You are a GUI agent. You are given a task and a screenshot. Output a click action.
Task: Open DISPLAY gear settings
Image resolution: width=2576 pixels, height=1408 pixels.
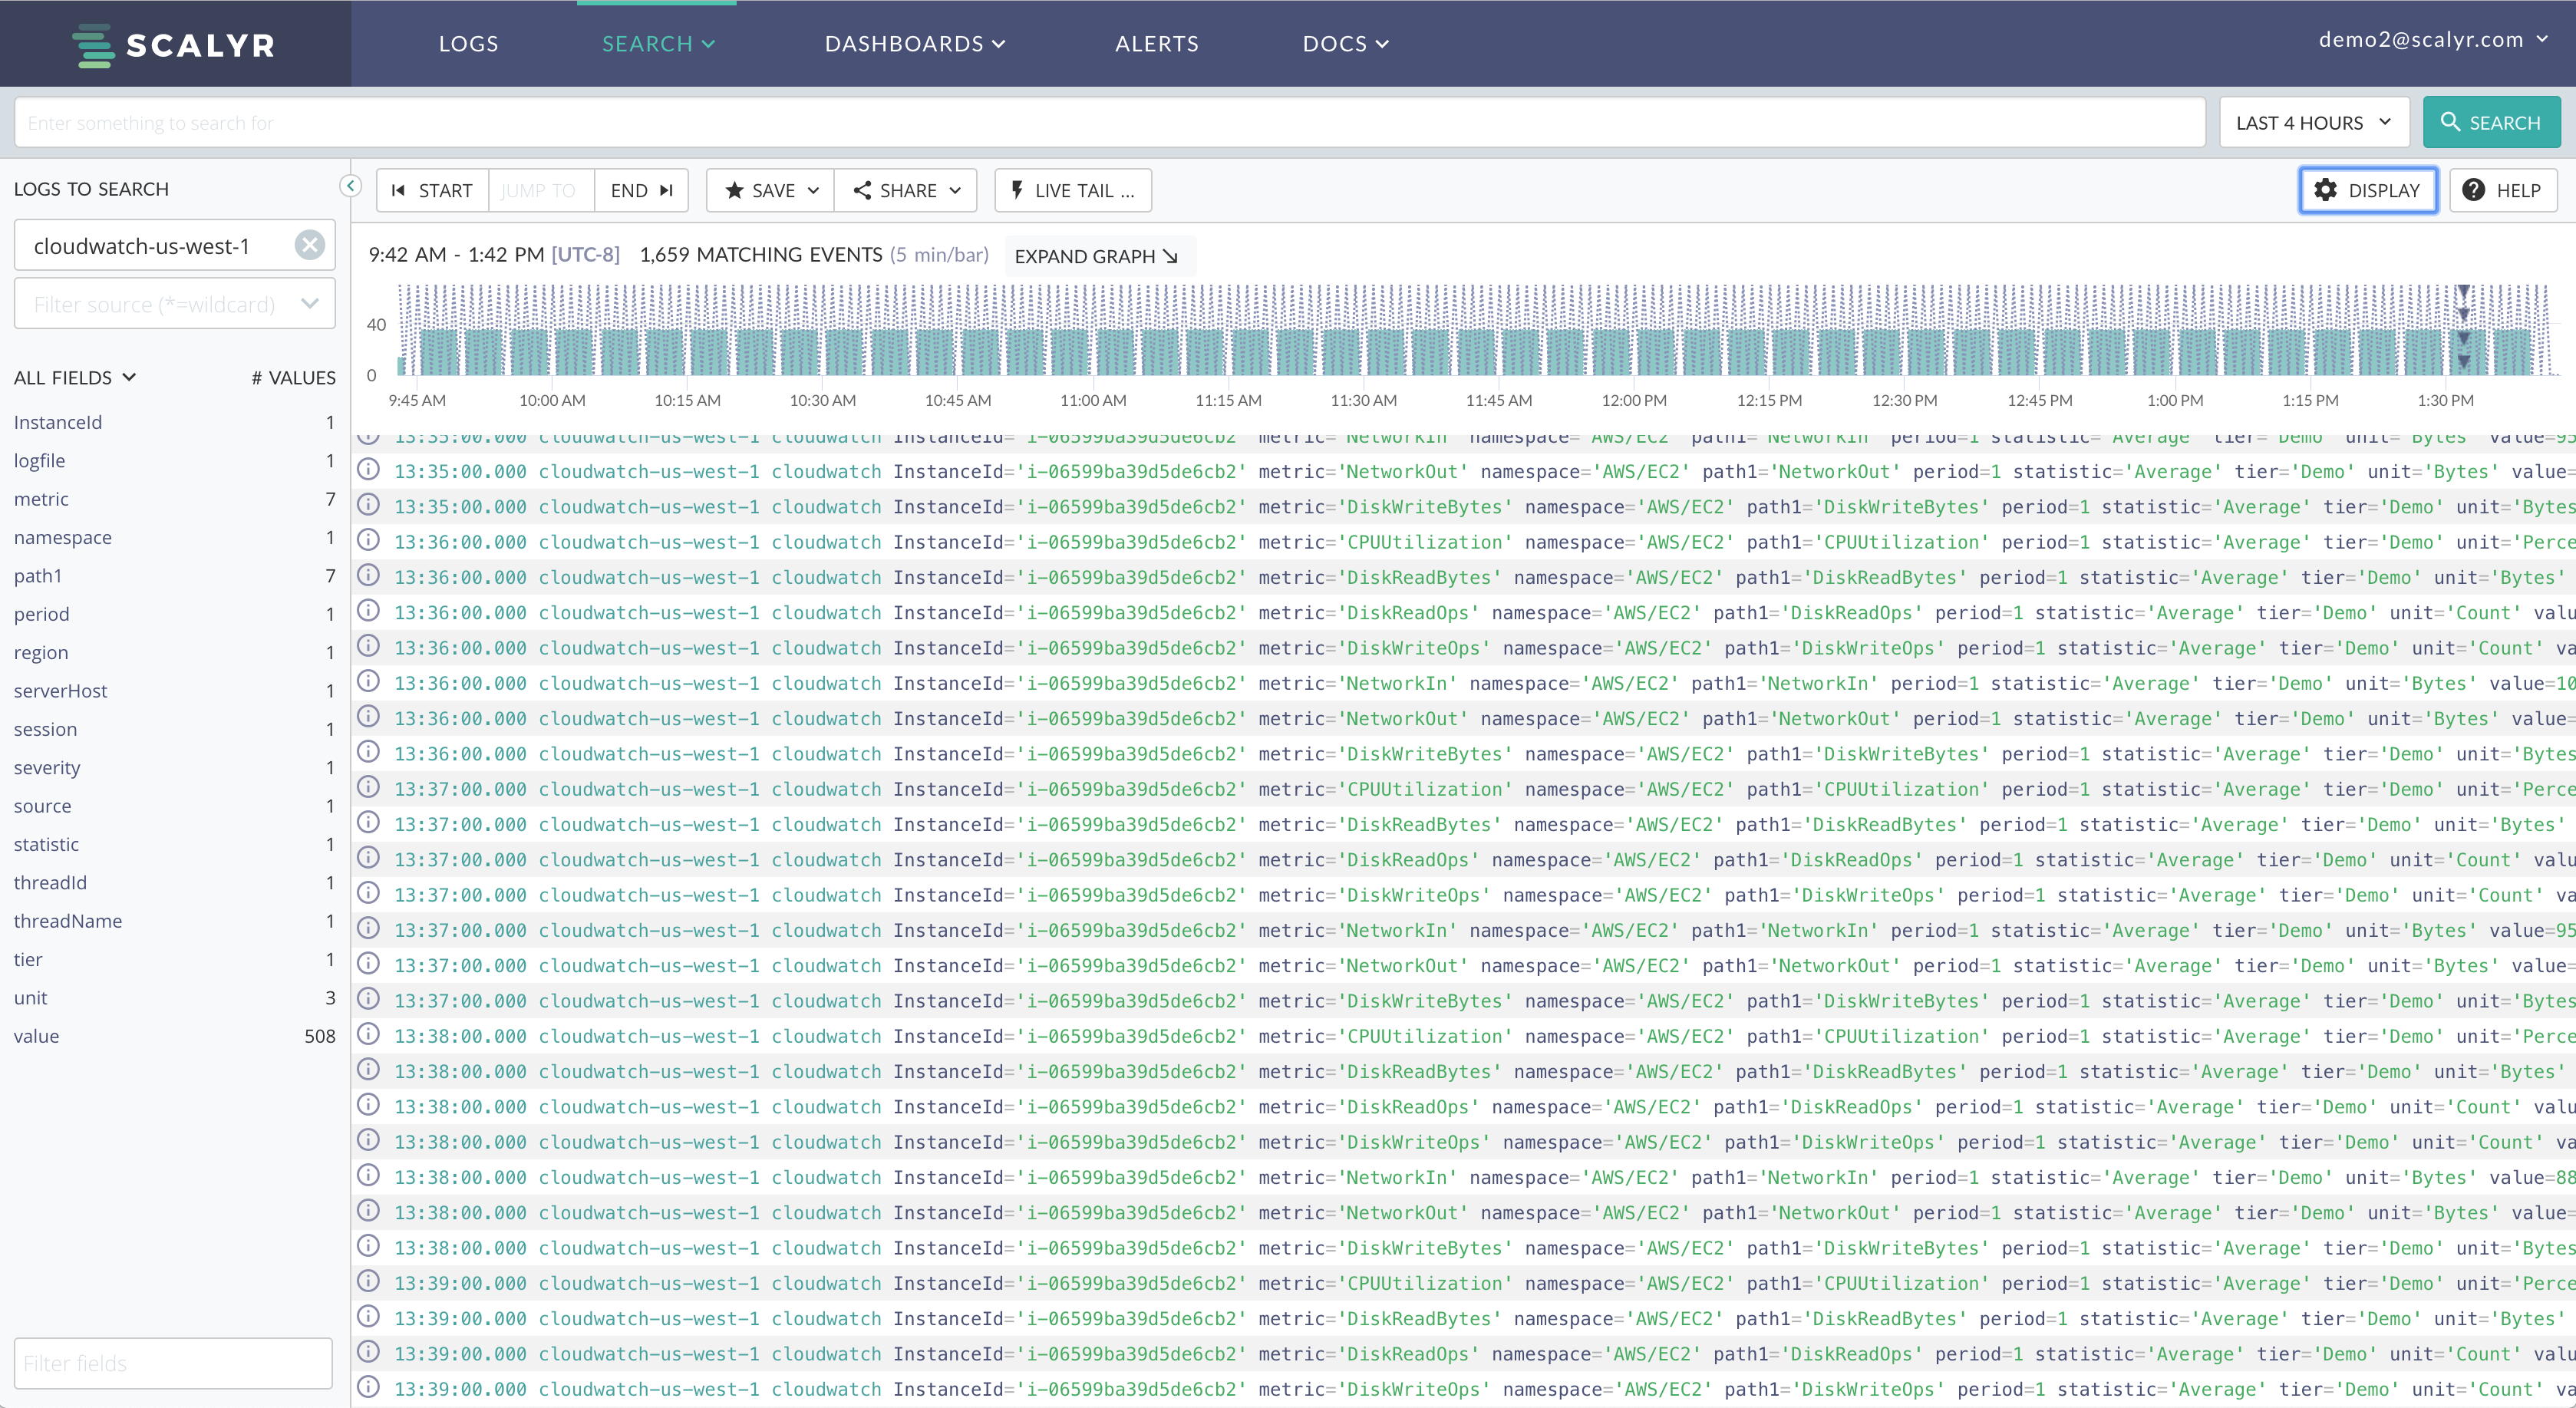2367,190
